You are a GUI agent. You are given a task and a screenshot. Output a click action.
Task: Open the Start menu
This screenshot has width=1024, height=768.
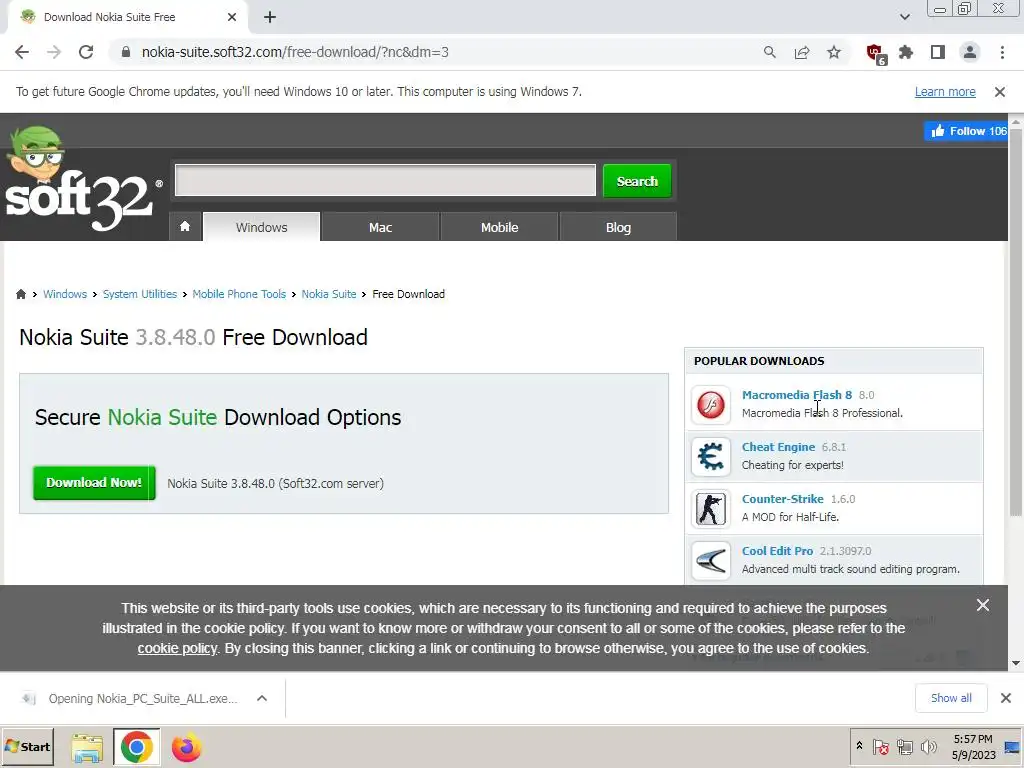point(27,746)
